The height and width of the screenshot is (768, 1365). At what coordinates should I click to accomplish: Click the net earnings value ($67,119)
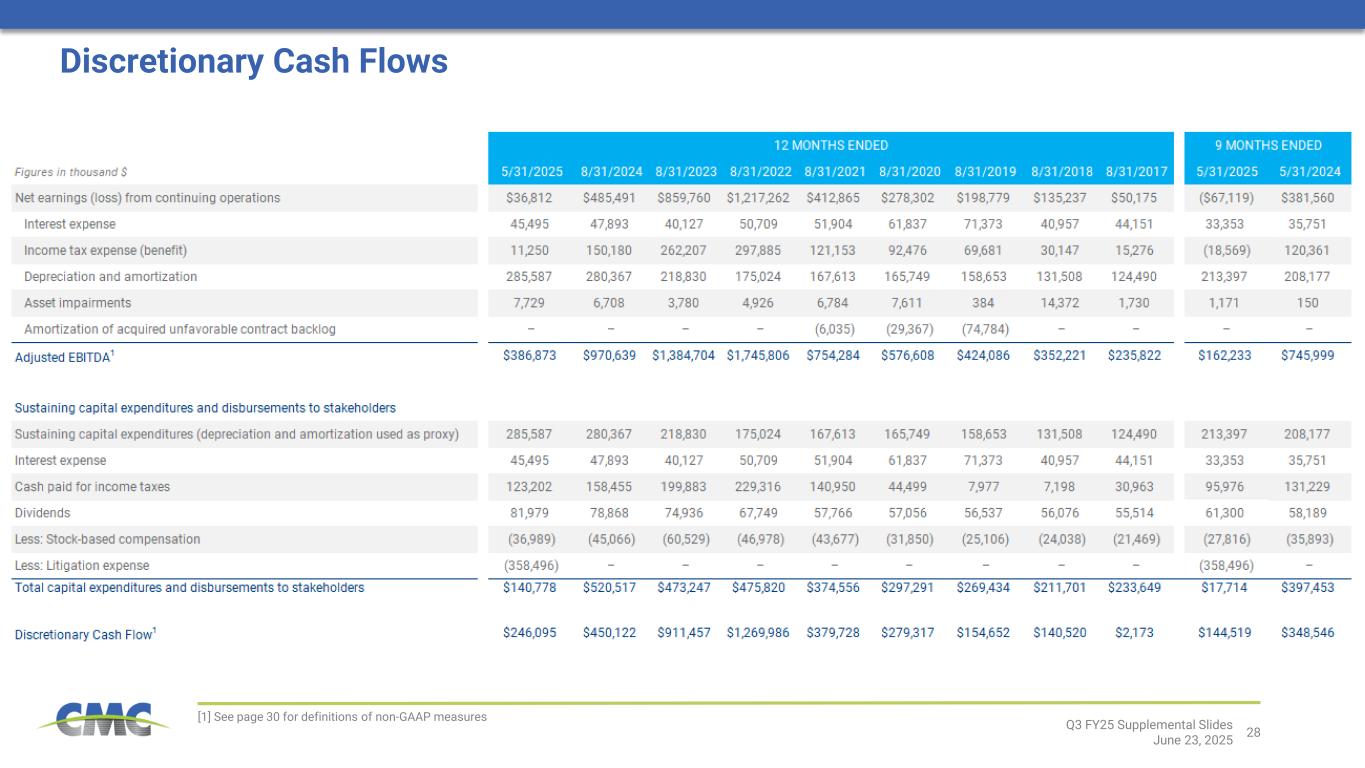[x=1226, y=198]
